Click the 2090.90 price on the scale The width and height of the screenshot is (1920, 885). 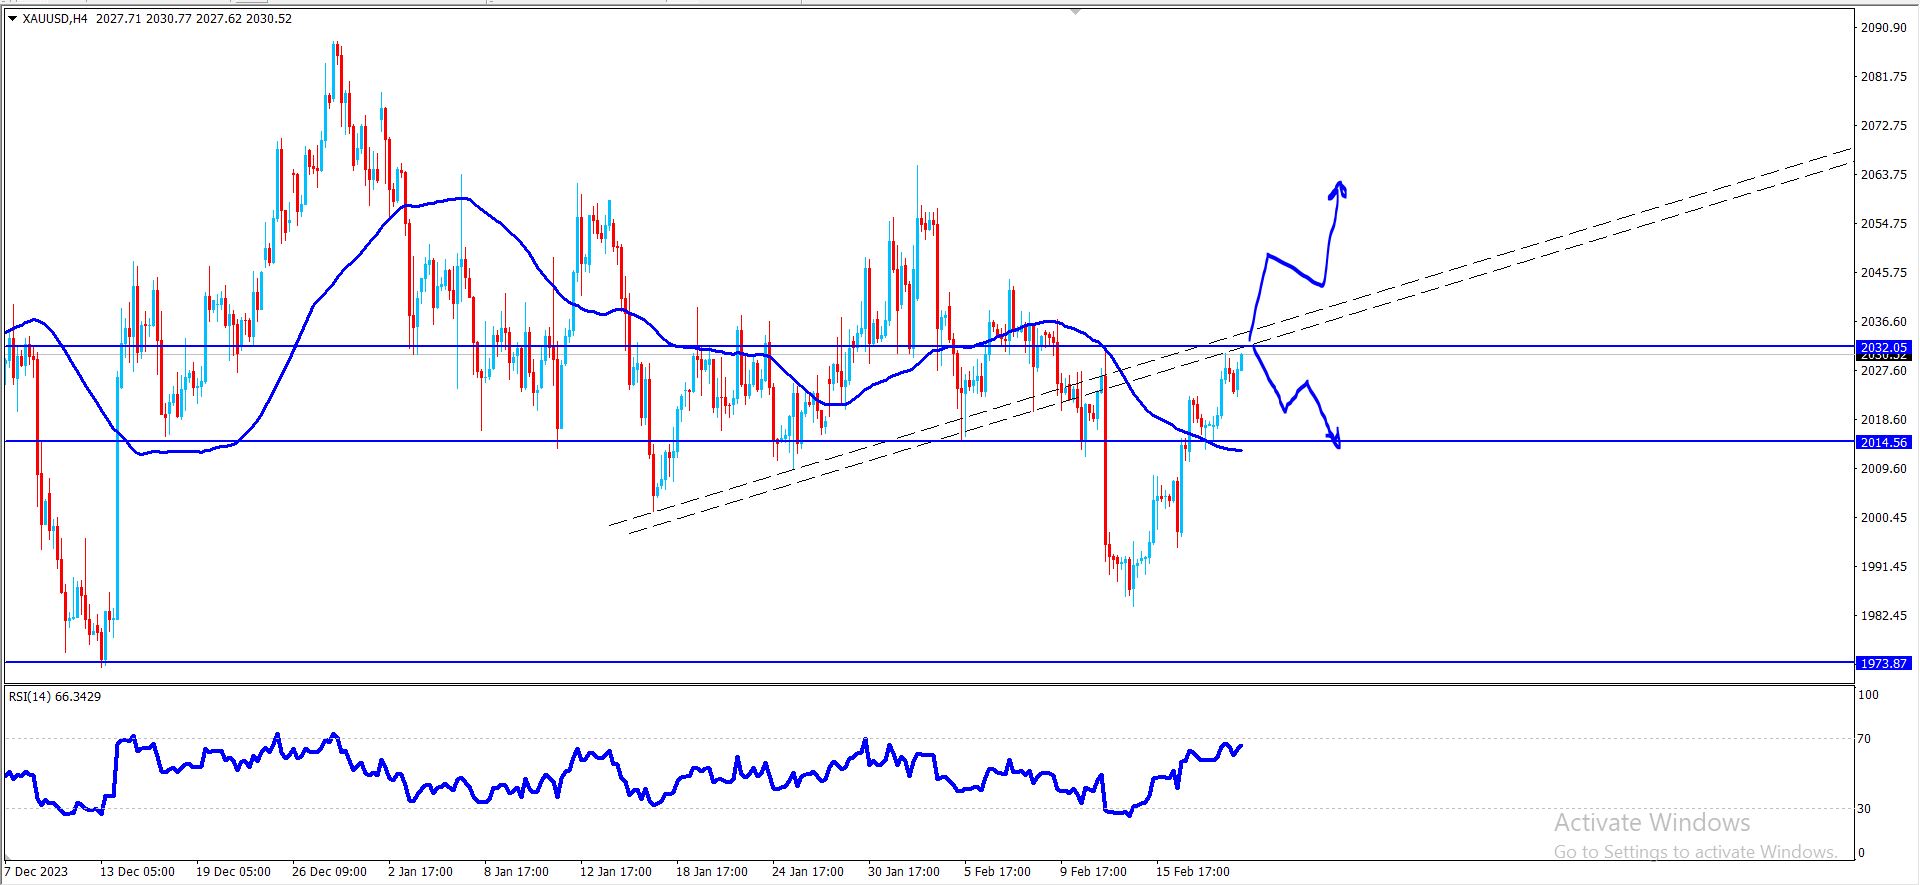1884,28
